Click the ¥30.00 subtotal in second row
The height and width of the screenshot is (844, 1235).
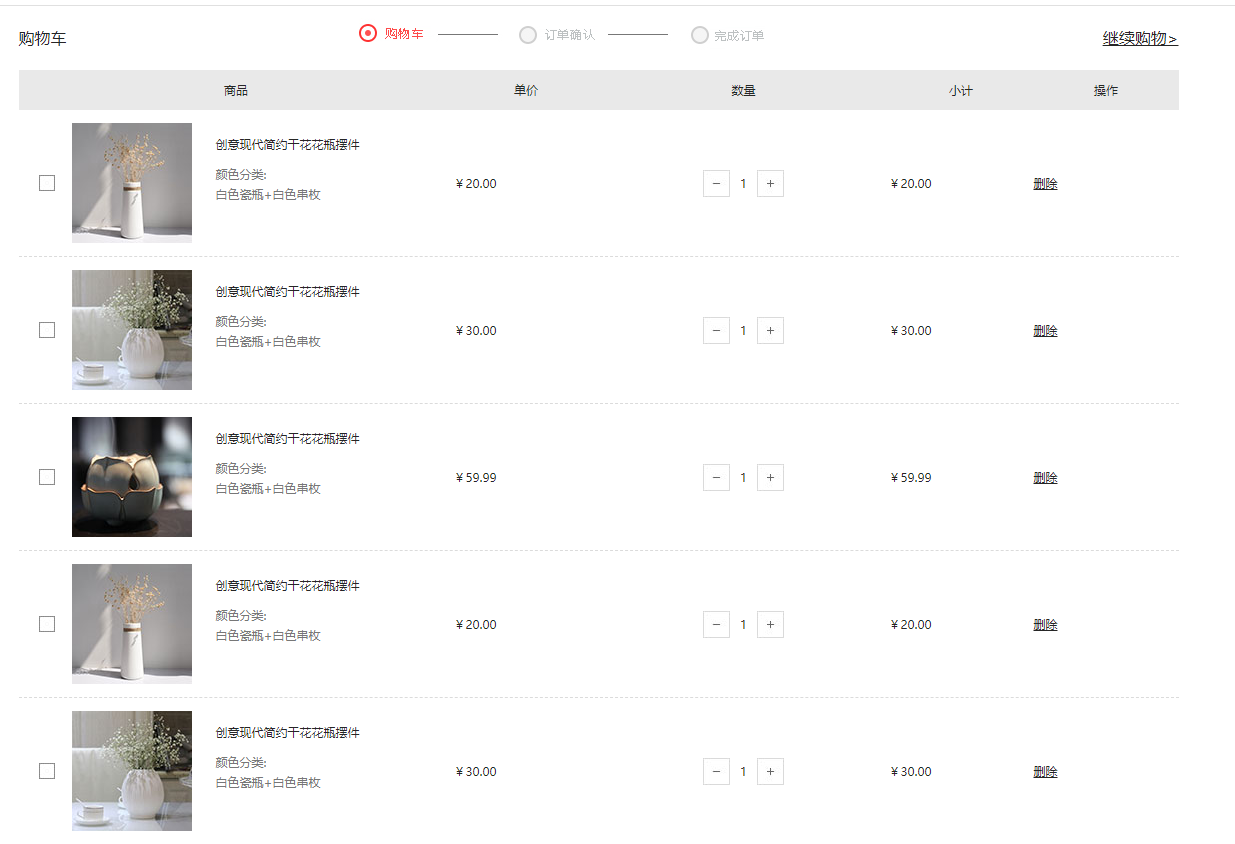pos(911,330)
